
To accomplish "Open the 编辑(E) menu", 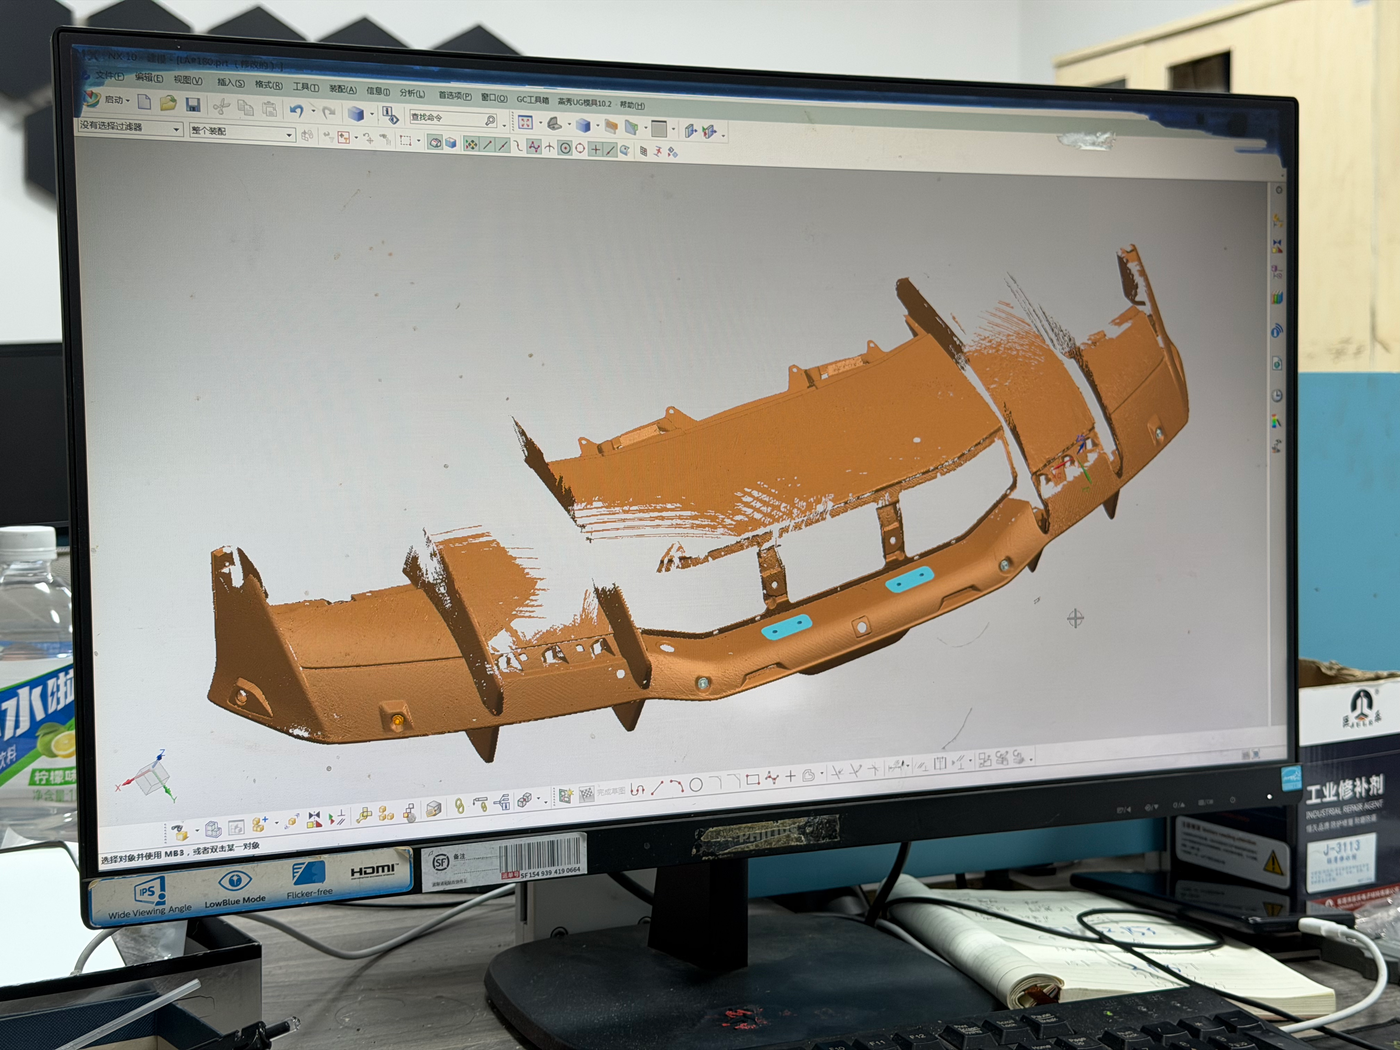I will 148,78.
